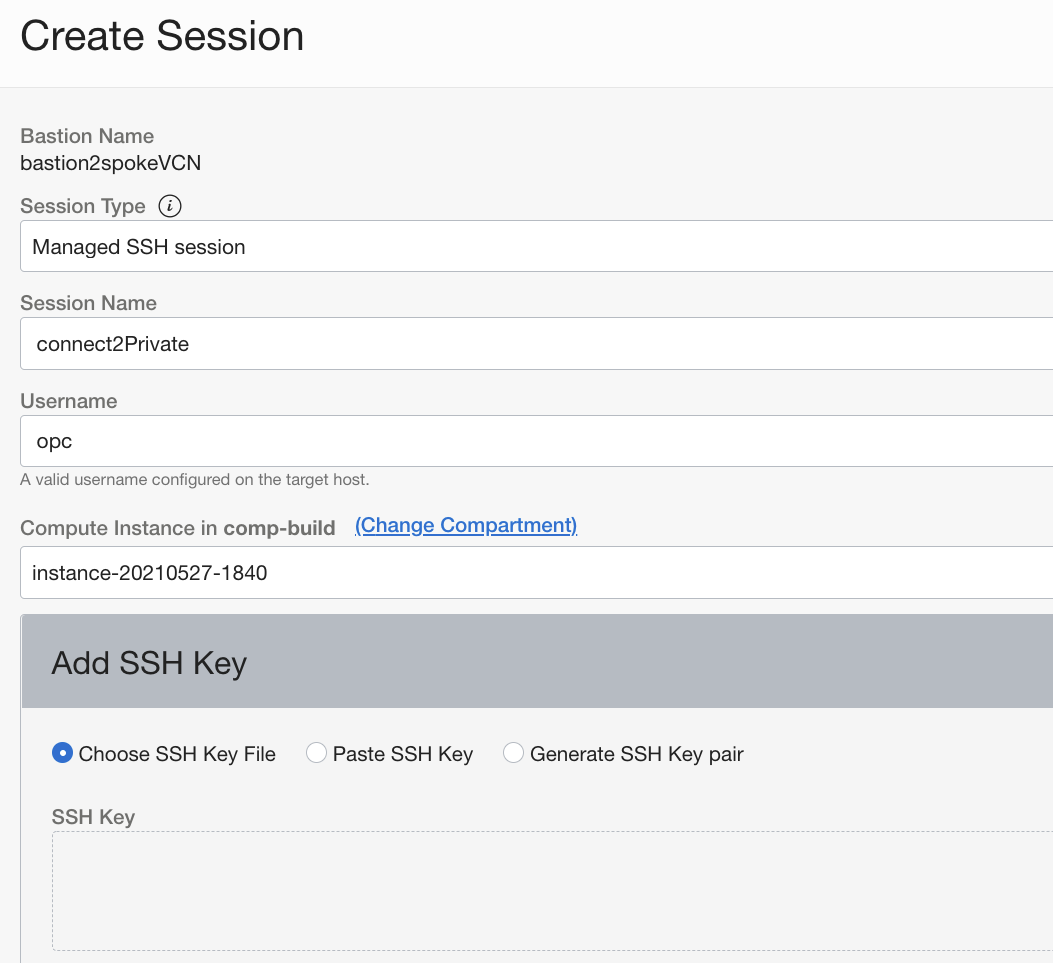
Task: Open the Compute Instance dropdown
Action: point(537,572)
